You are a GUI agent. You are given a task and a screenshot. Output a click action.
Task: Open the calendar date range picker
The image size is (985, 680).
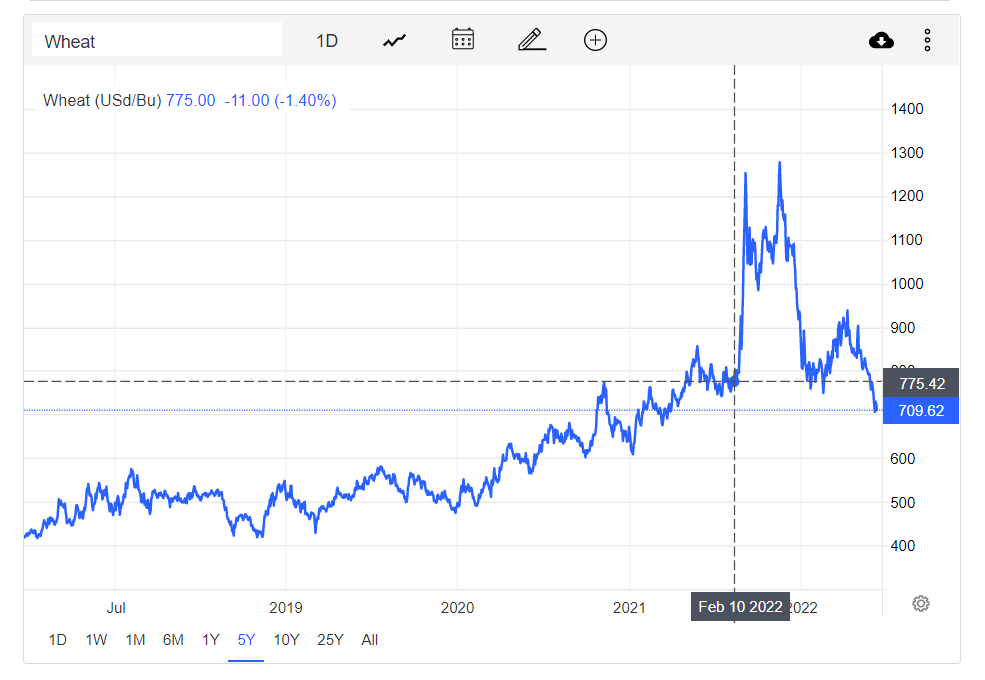tap(462, 40)
